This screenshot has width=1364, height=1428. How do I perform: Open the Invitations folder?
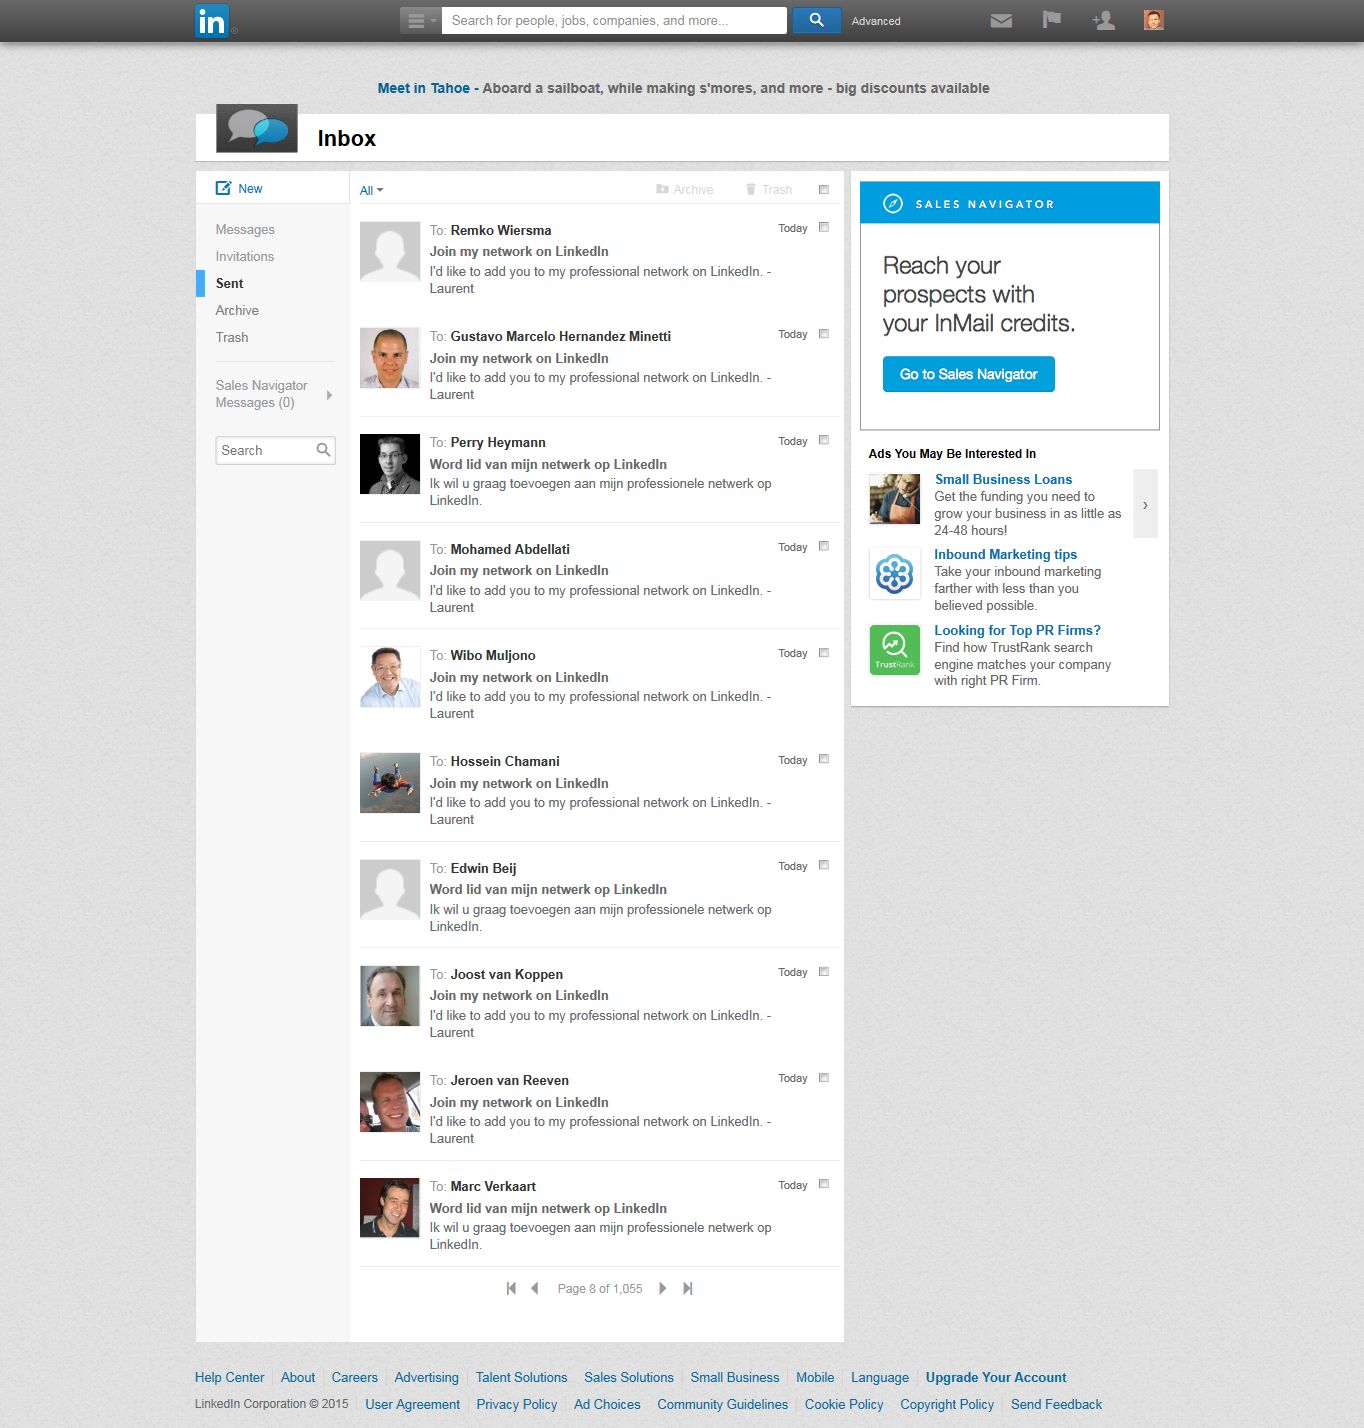(x=245, y=257)
